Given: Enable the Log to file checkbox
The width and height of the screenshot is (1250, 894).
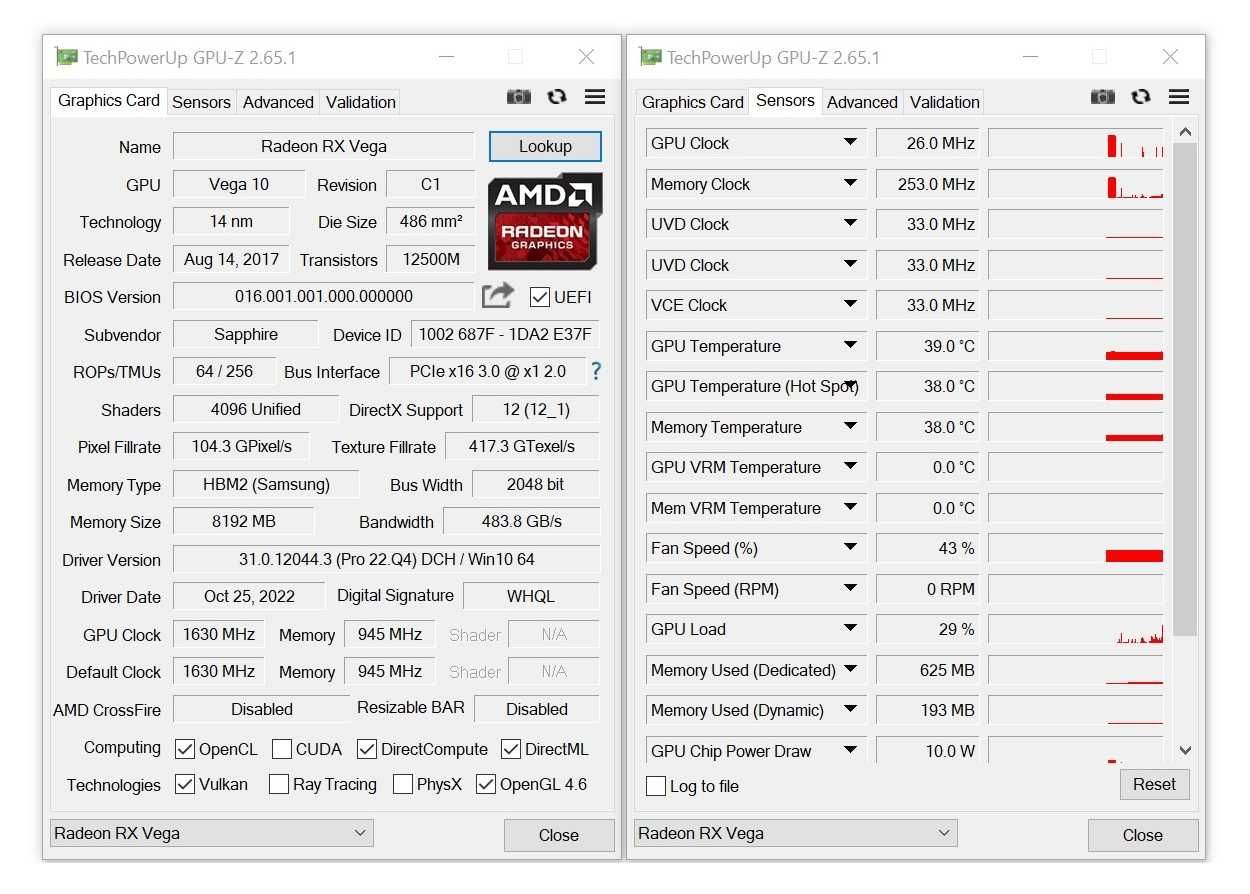Looking at the screenshot, I should tap(656, 786).
